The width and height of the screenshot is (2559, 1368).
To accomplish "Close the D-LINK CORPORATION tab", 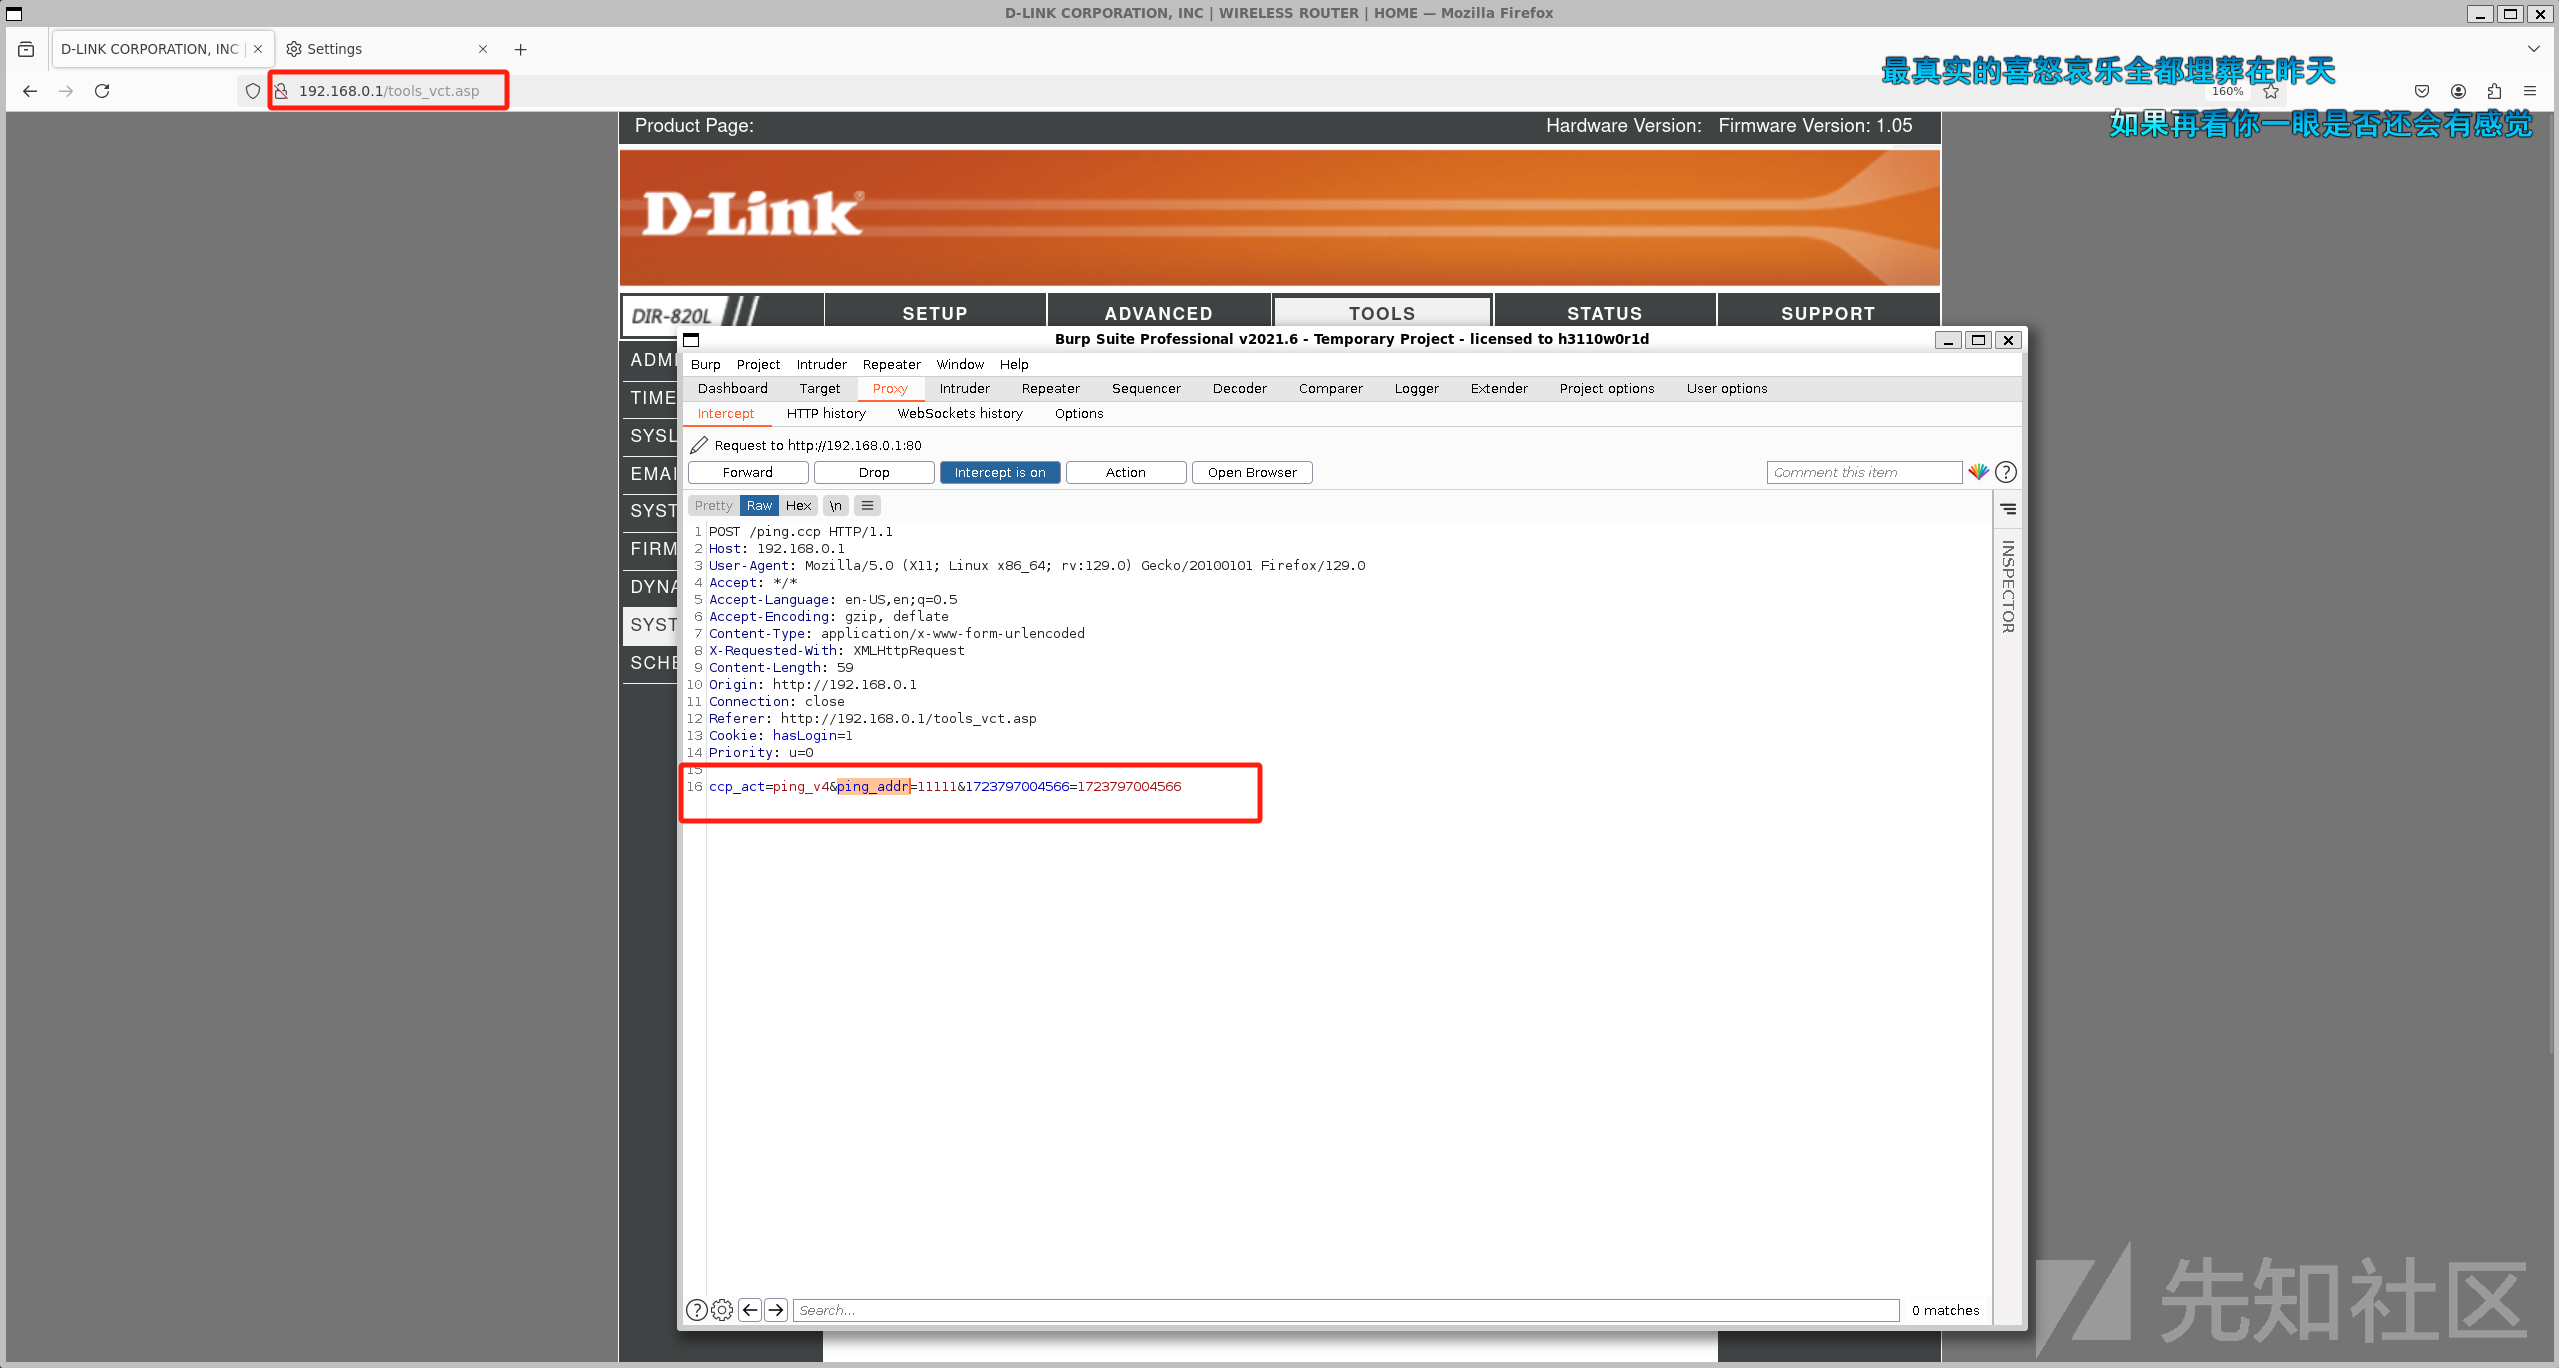I will click(258, 49).
